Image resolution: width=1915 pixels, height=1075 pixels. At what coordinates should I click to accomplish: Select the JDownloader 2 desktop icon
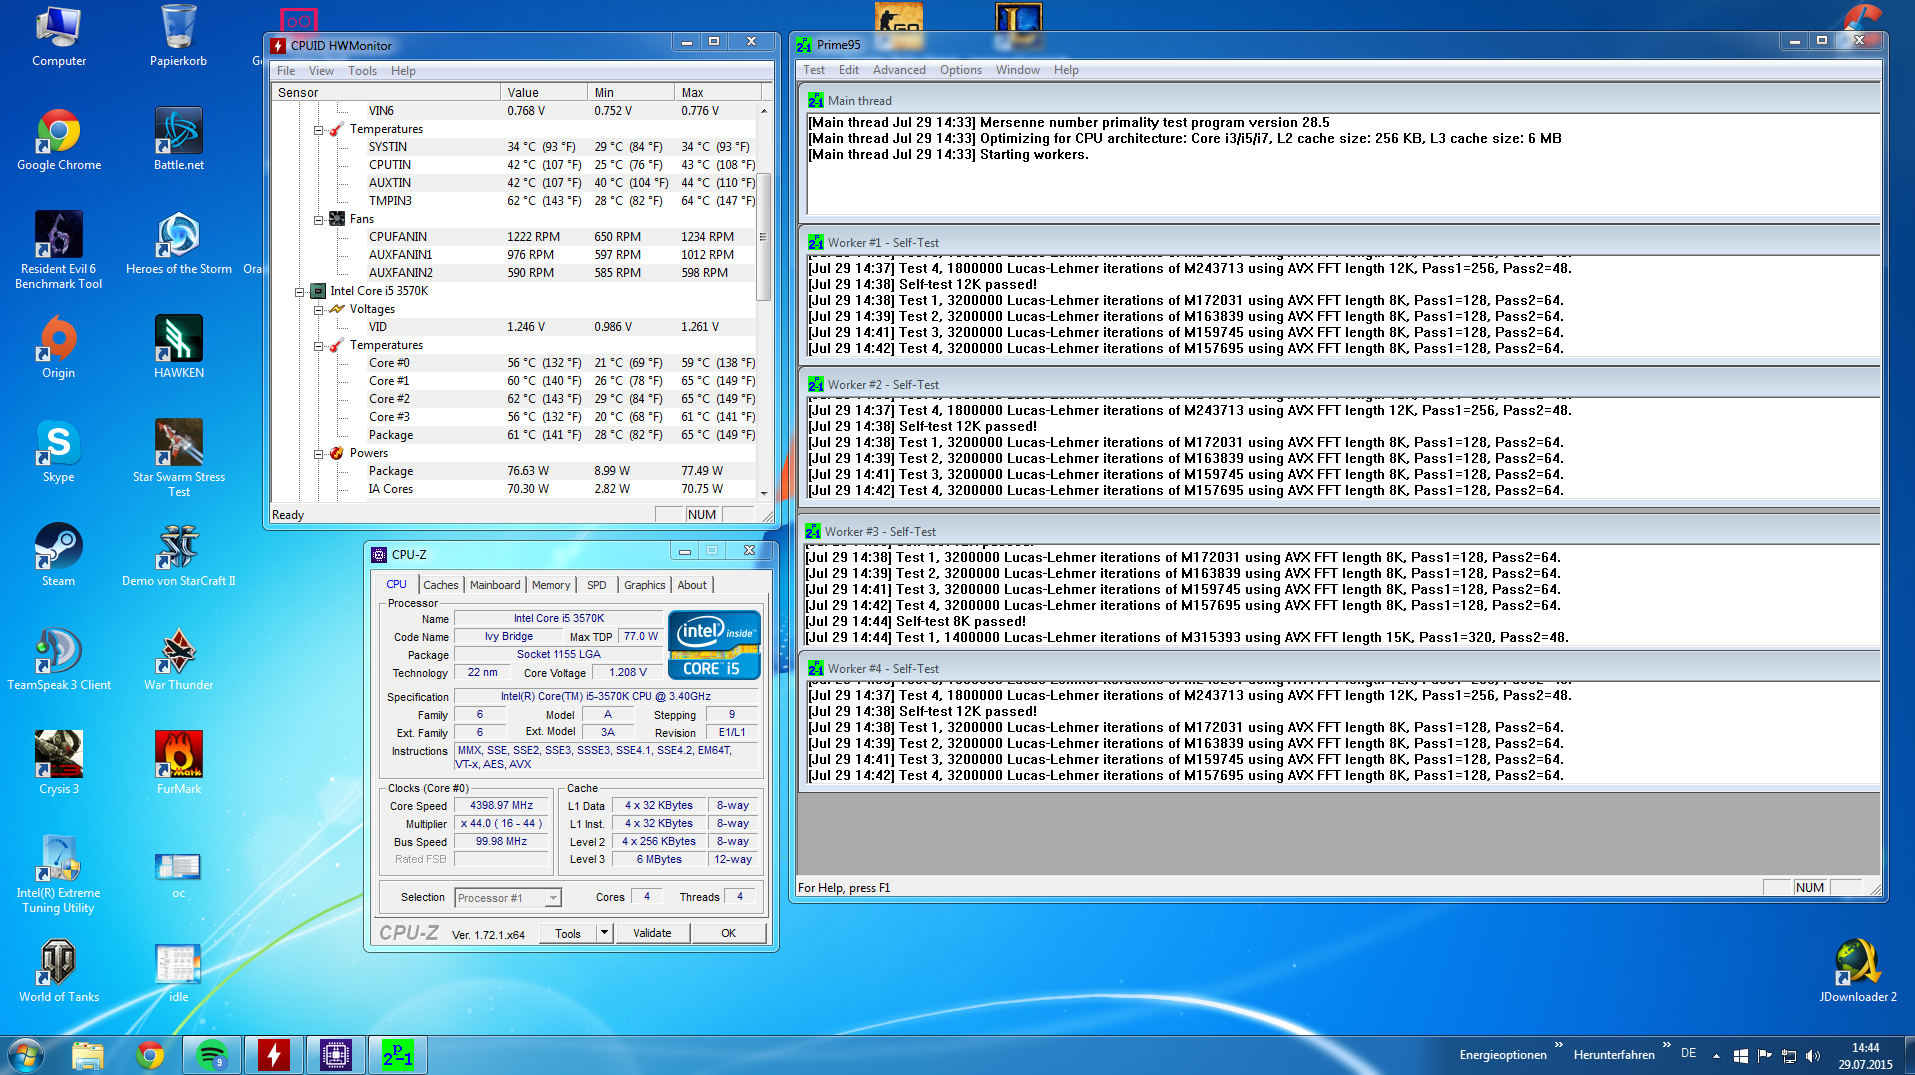click(x=1857, y=972)
